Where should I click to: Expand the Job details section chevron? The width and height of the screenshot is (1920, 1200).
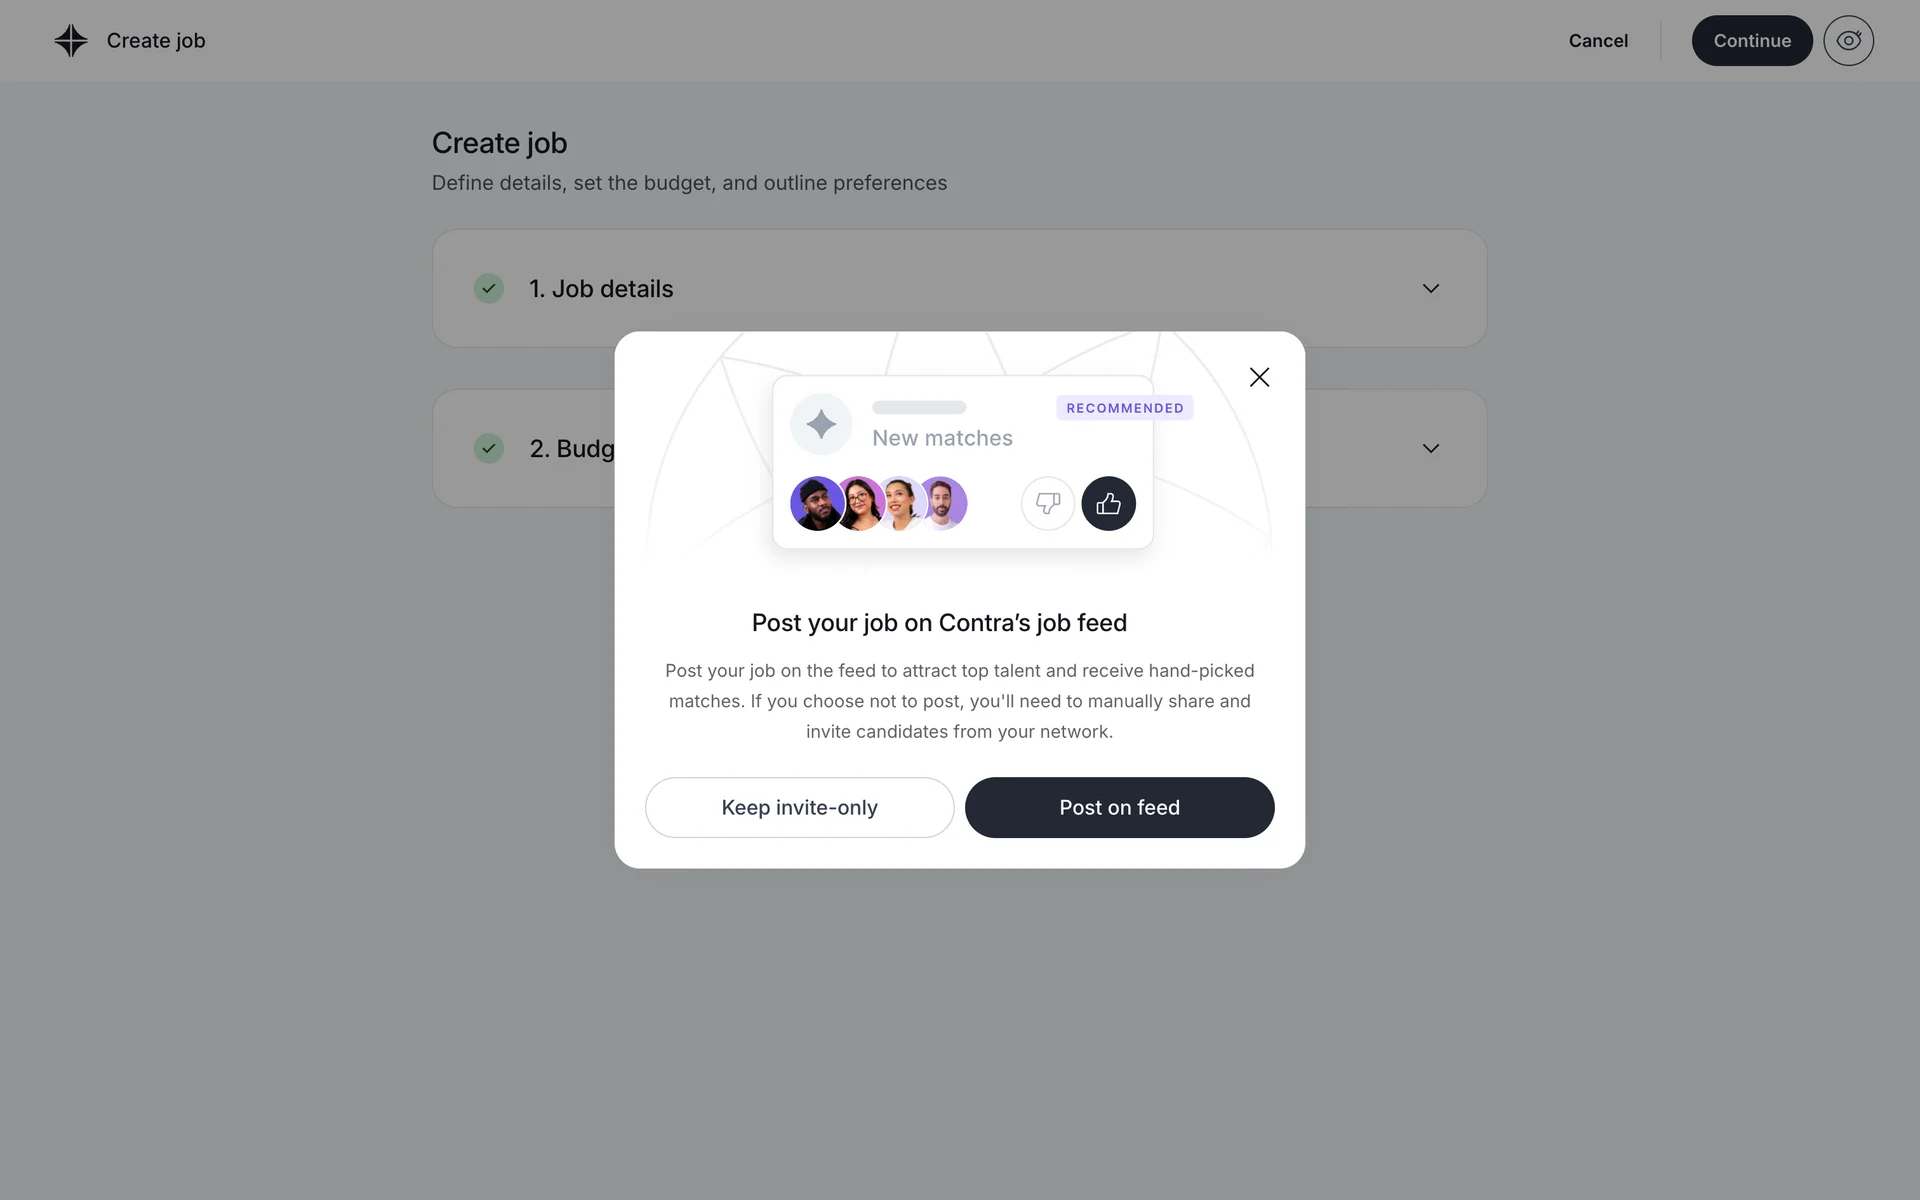pyautogui.click(x=1430, y=288)
